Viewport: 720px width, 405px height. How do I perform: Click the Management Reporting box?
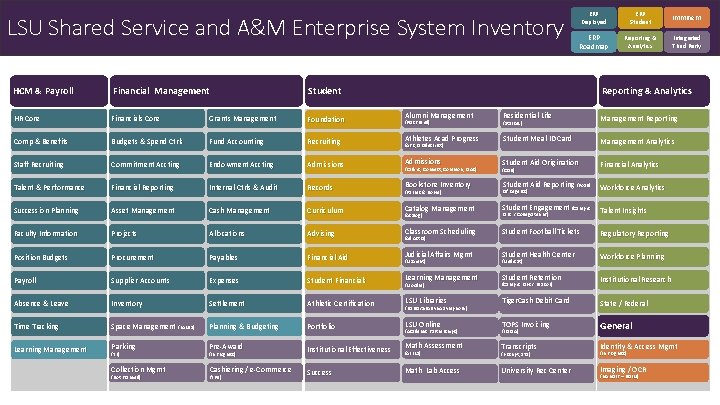pos(653,118)
